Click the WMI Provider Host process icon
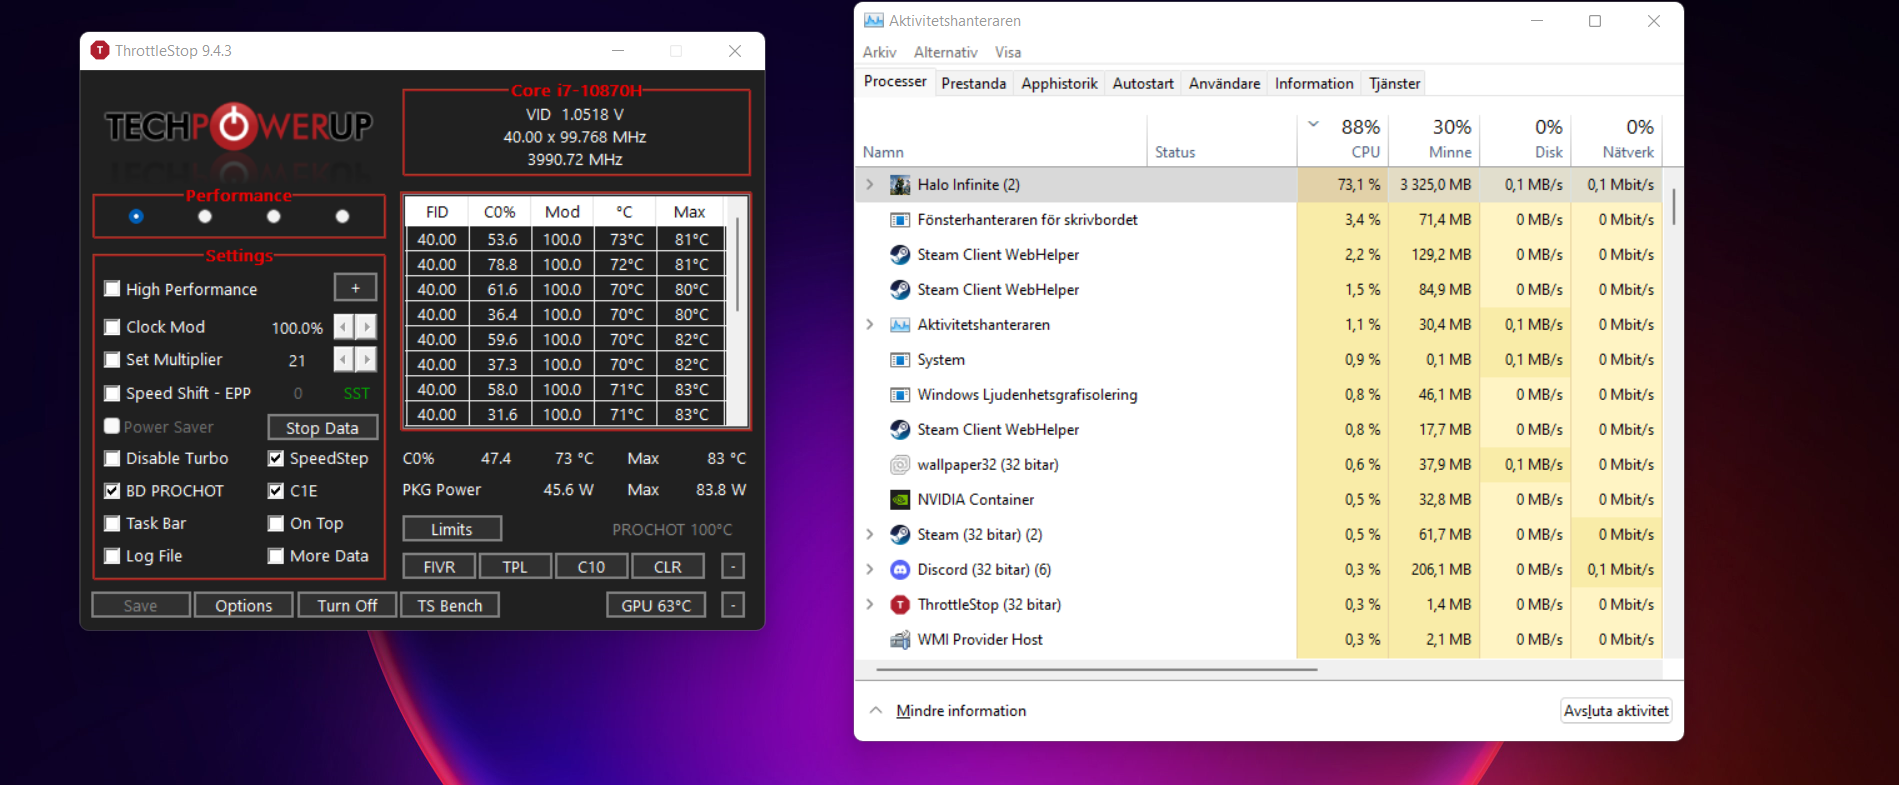 point(900,640)
